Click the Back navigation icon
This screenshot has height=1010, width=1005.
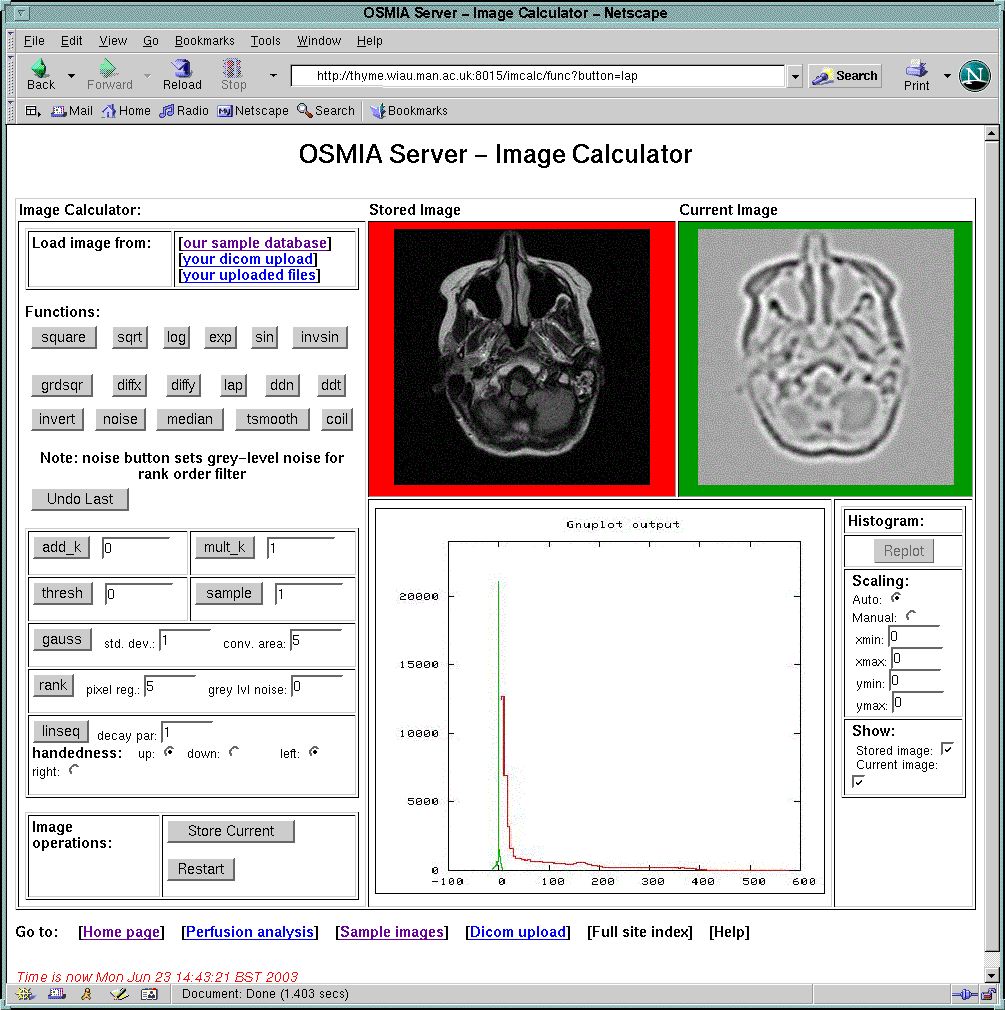coord(40,69)
